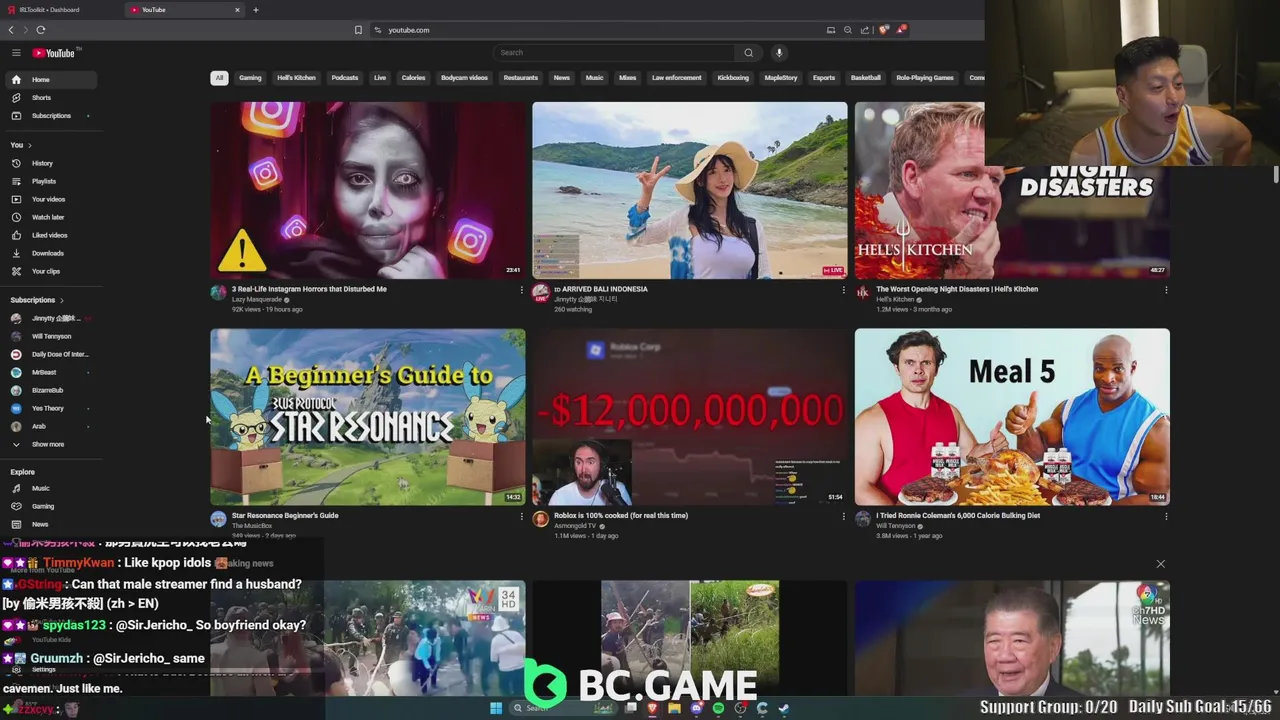Select the MapleStory filter chip
This screenshot has height=720, width=1280.
pyautogui.click(x=781, y=78)
